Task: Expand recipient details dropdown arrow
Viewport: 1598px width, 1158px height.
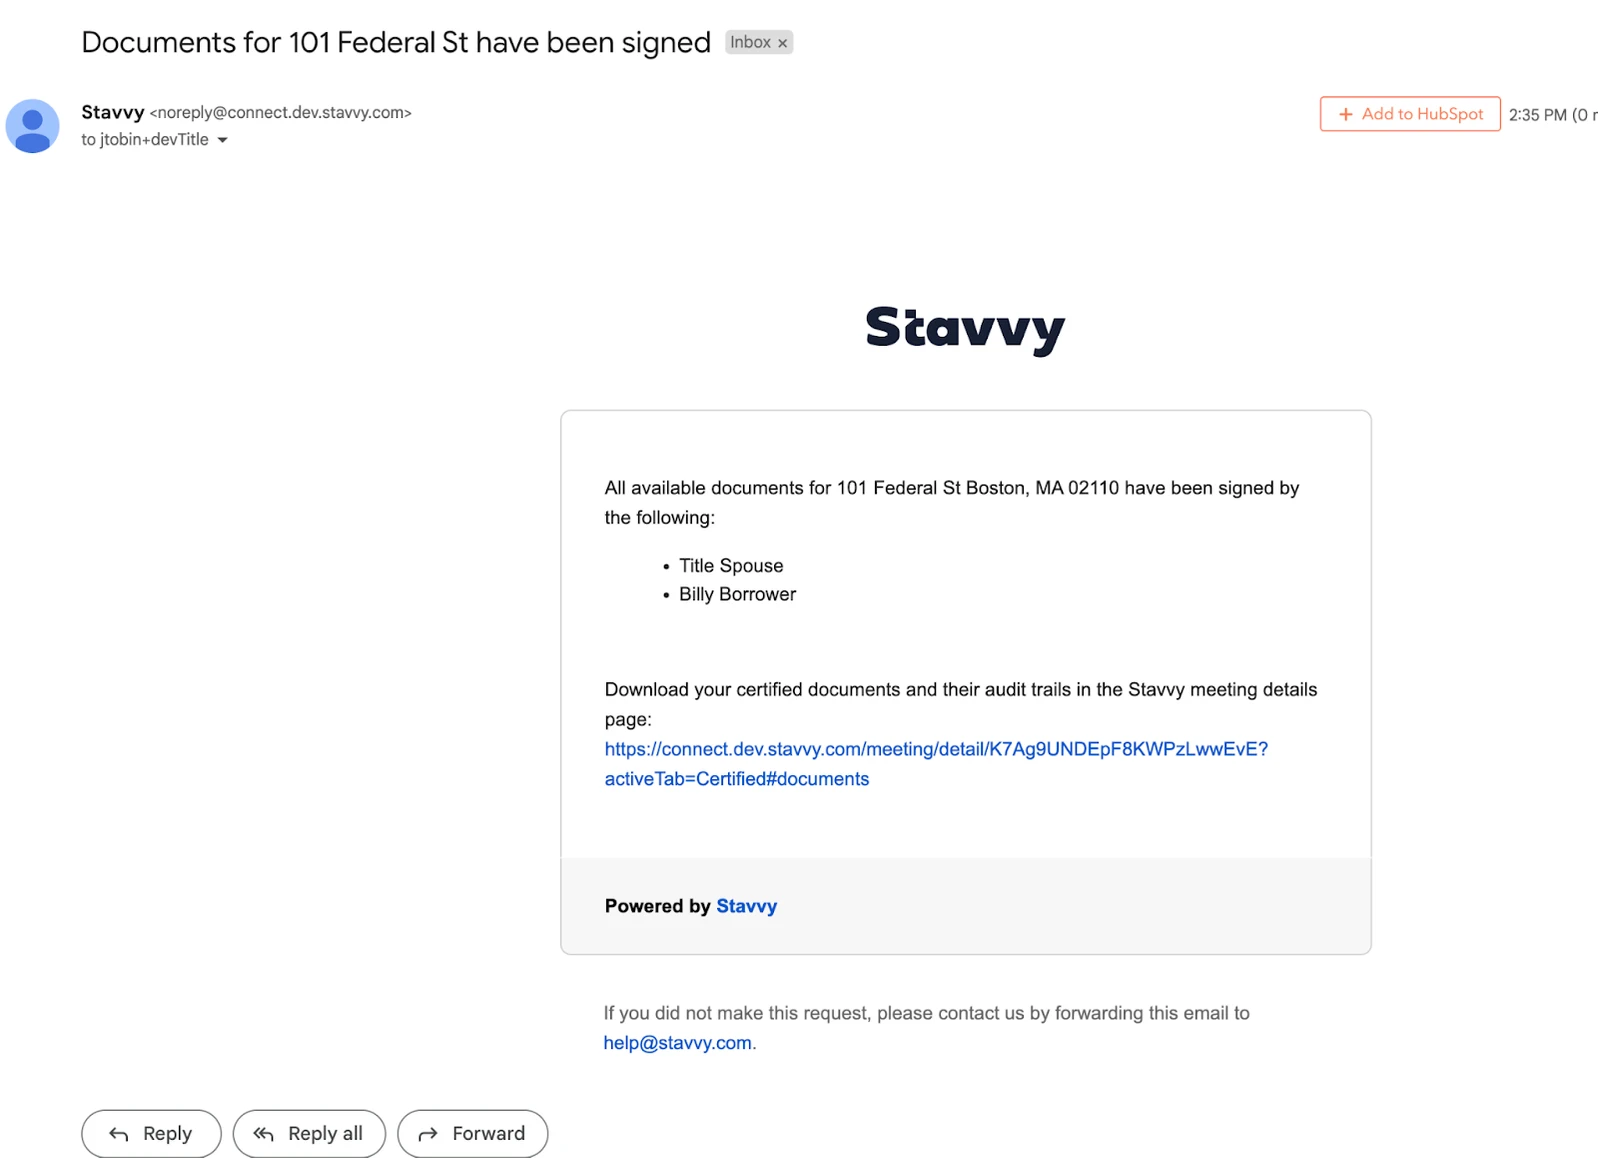Action: 222,140
